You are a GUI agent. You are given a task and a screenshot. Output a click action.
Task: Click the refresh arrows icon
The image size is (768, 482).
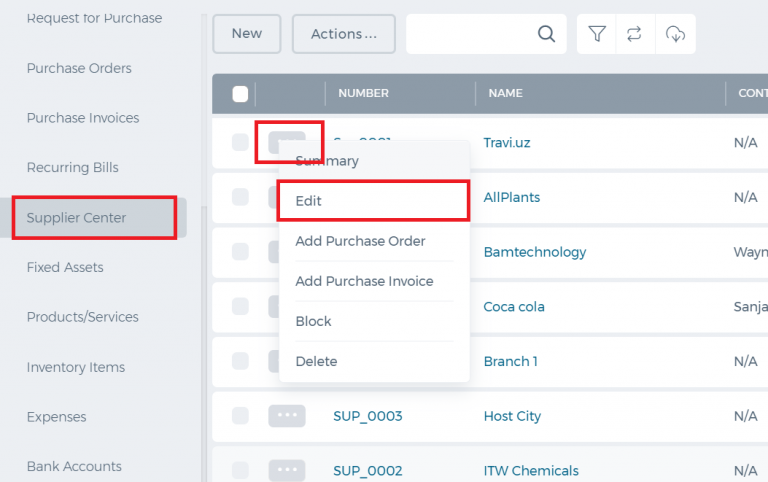(x=634, y=34)
